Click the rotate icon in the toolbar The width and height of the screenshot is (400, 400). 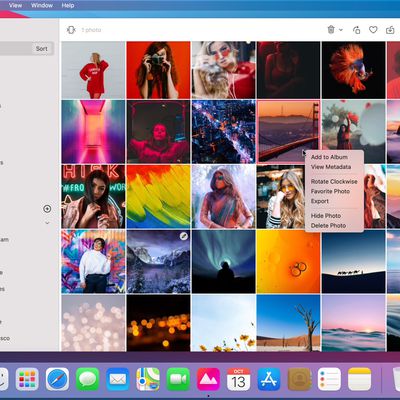click(x=356, y=30)
